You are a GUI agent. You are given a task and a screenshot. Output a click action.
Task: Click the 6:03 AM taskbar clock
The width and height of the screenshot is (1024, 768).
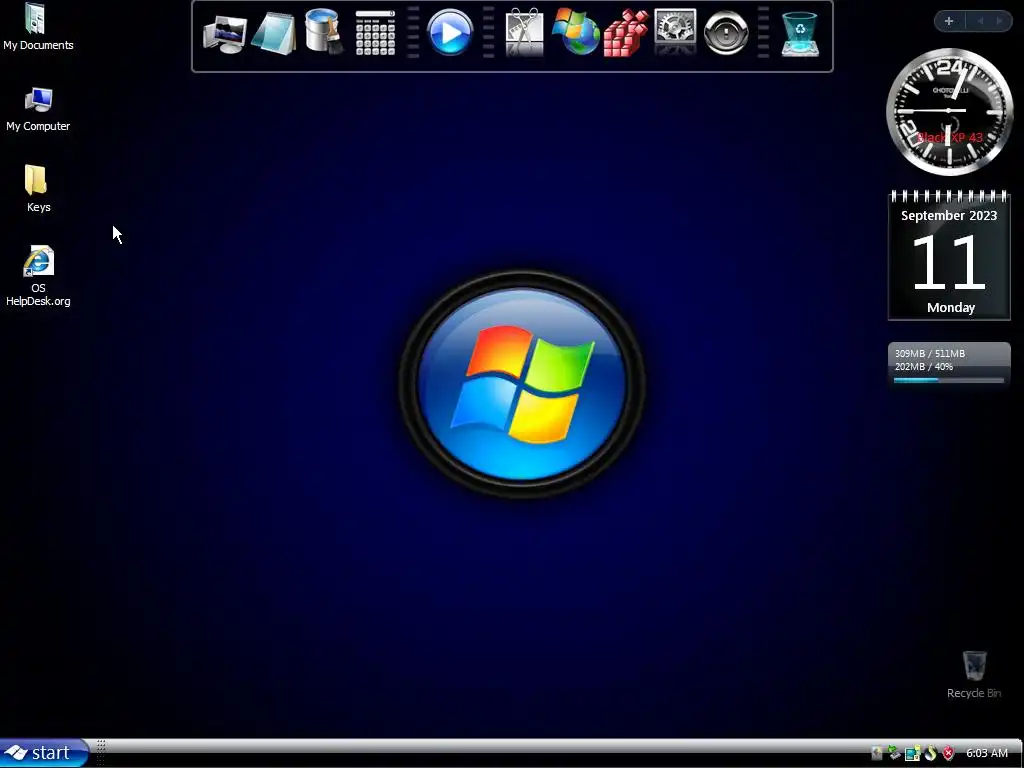986,754
